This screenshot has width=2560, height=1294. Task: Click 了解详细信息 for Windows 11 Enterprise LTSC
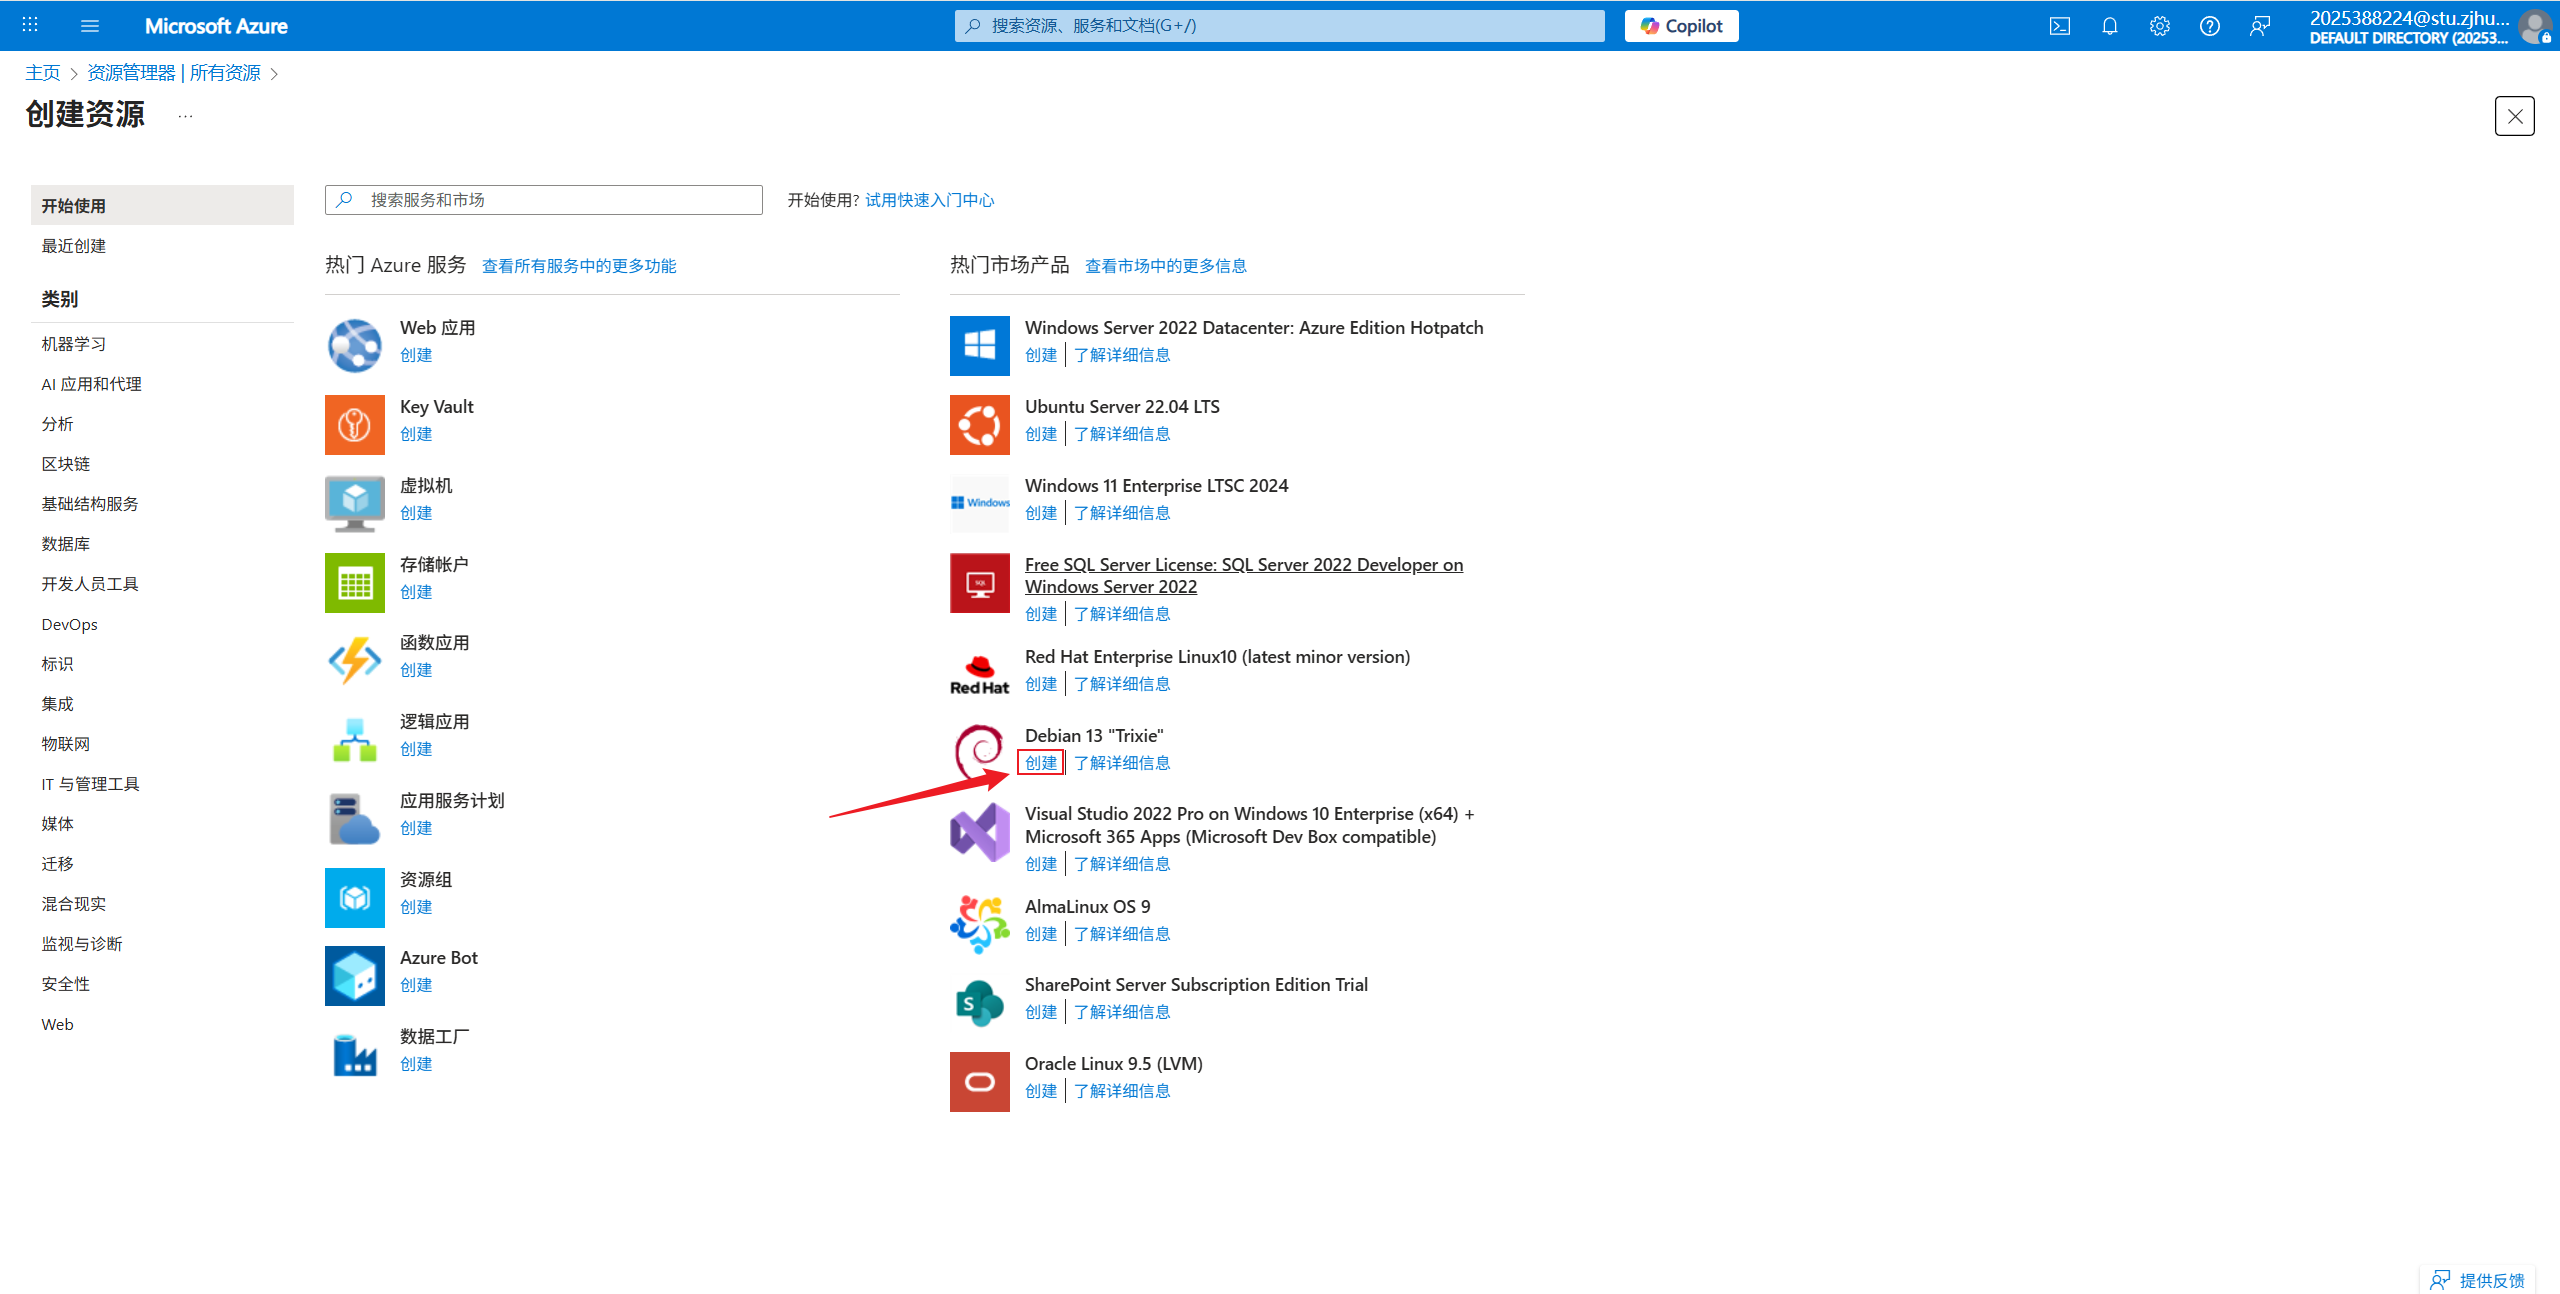[x=1122, y=513]
